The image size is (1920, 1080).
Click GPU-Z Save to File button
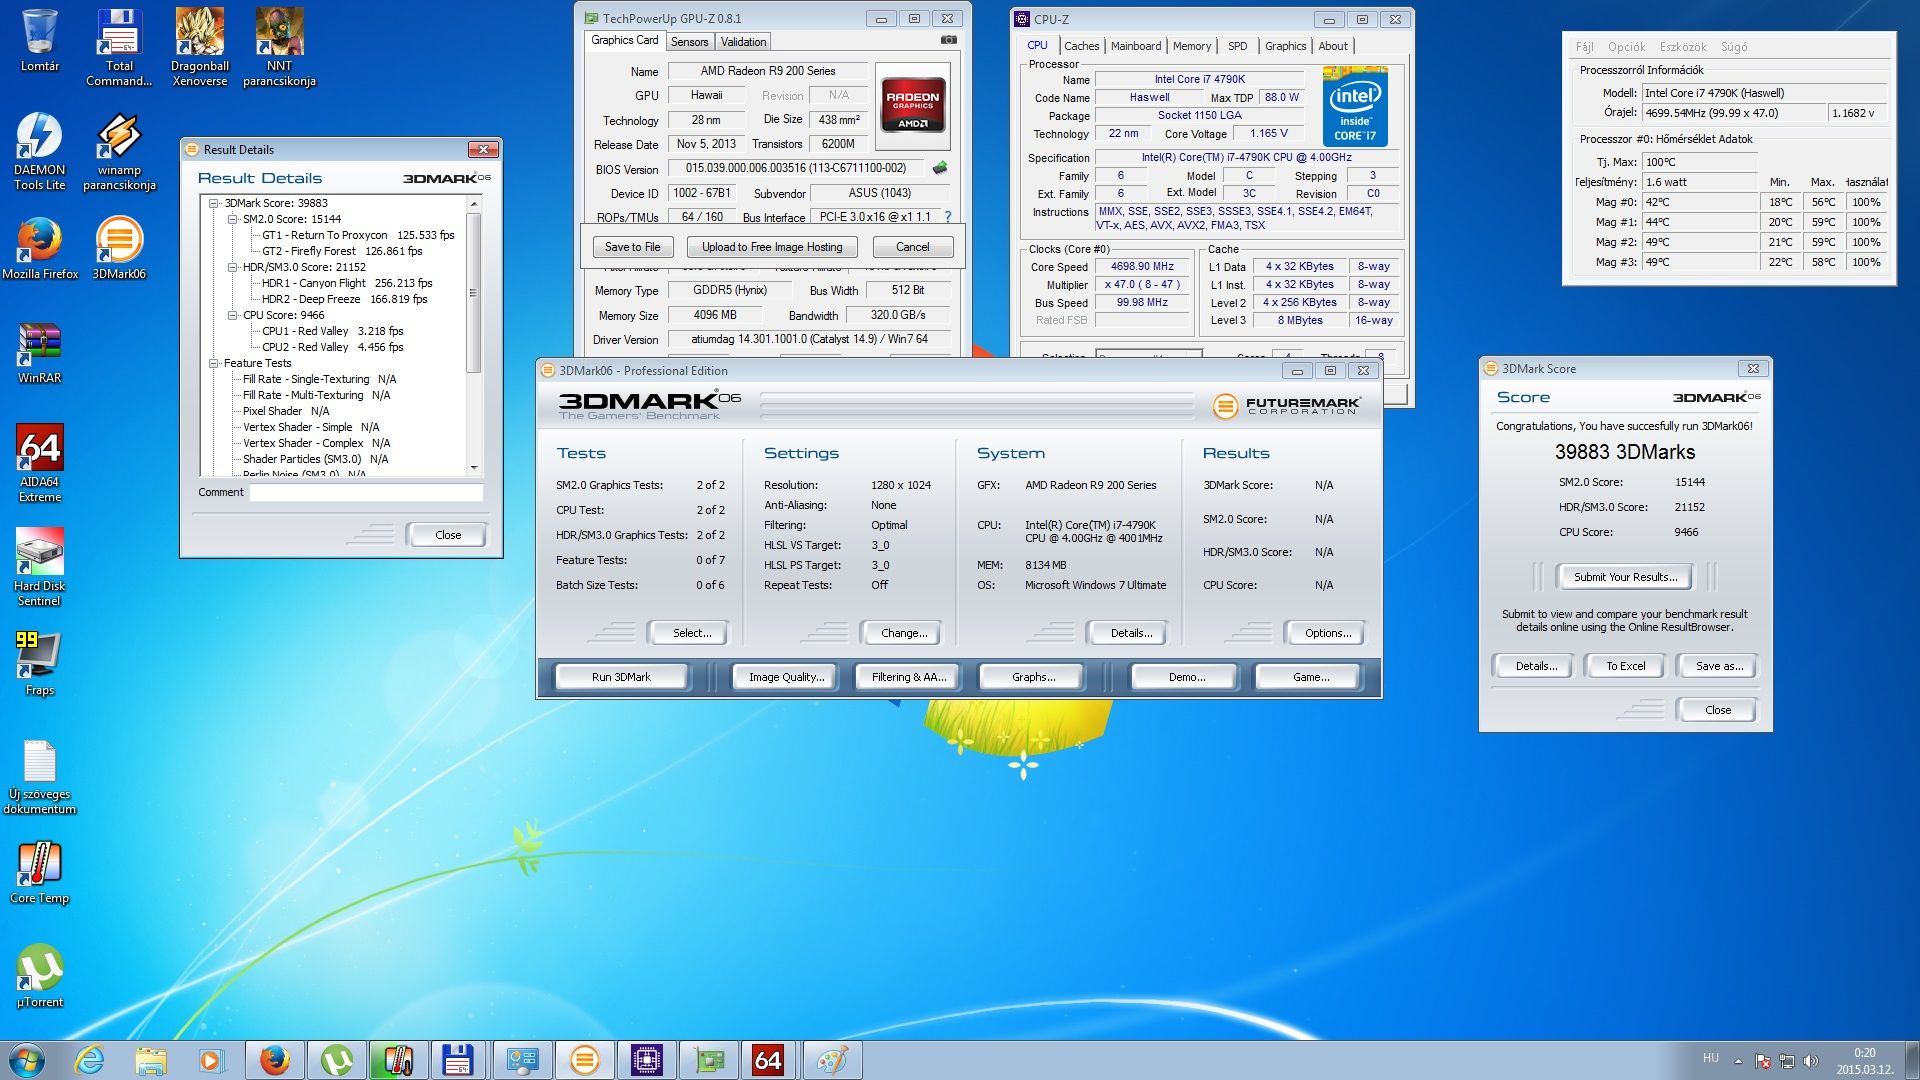click(x=632, y=247)
